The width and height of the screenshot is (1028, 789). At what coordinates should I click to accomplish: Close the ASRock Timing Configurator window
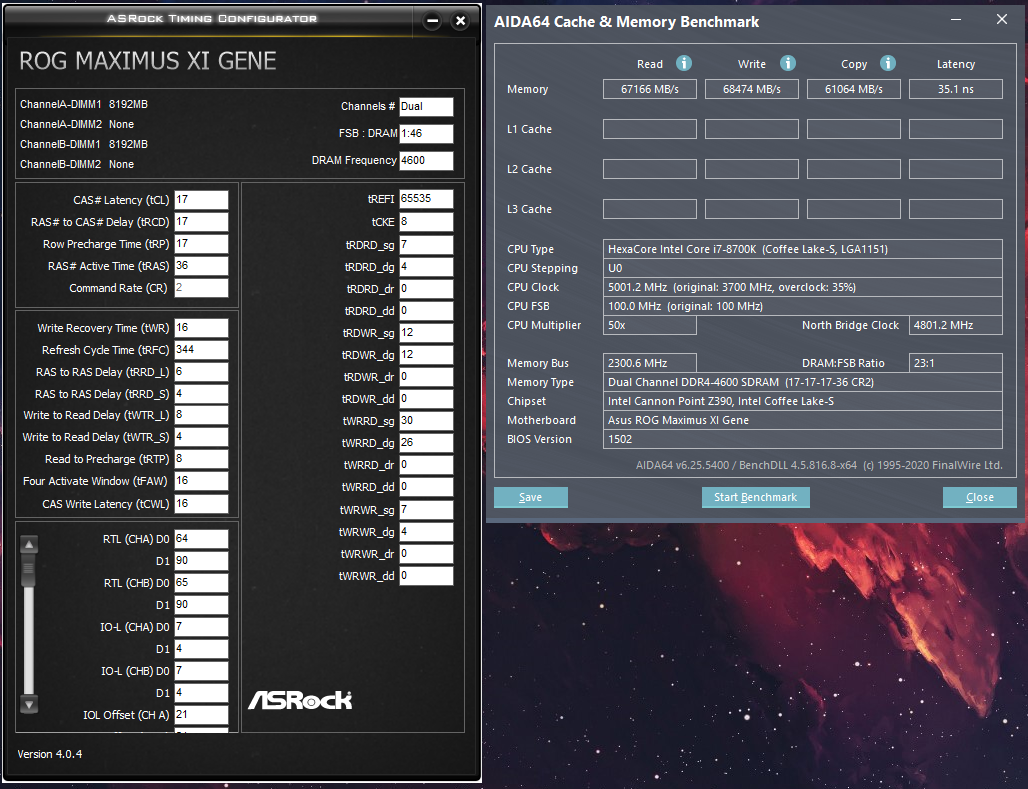461,21
